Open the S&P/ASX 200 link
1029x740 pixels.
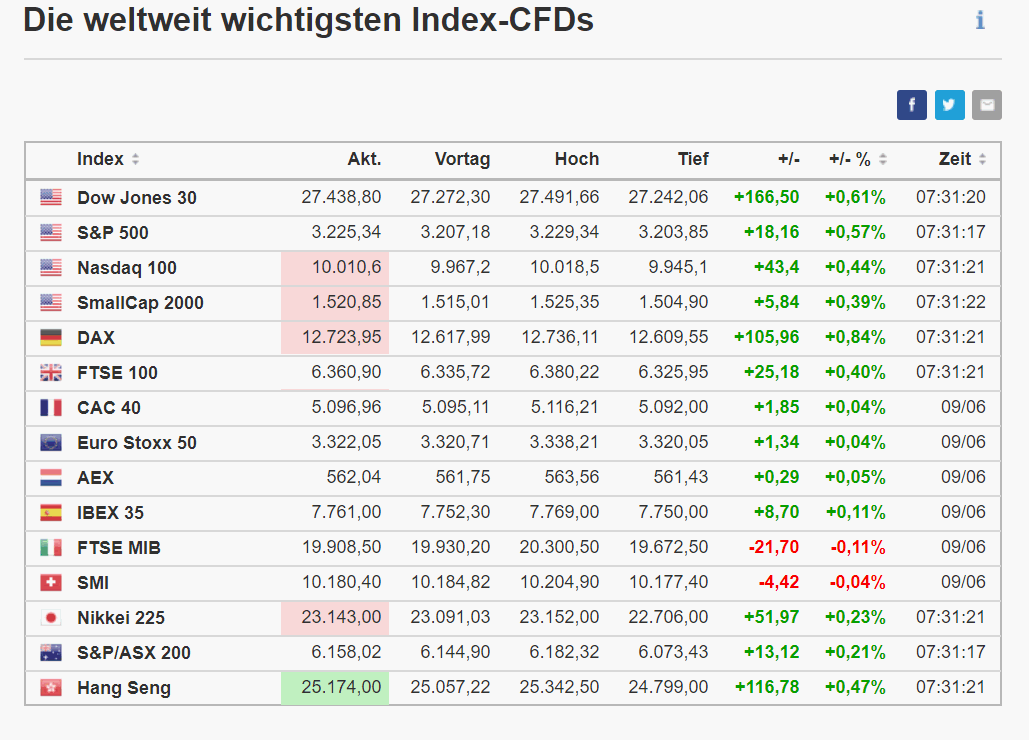click(134, 653)
